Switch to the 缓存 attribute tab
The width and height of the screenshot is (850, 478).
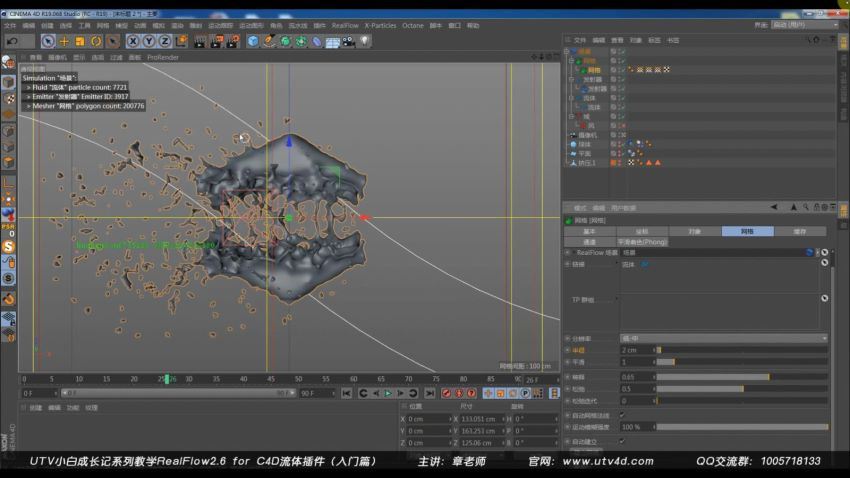[800, 231]
